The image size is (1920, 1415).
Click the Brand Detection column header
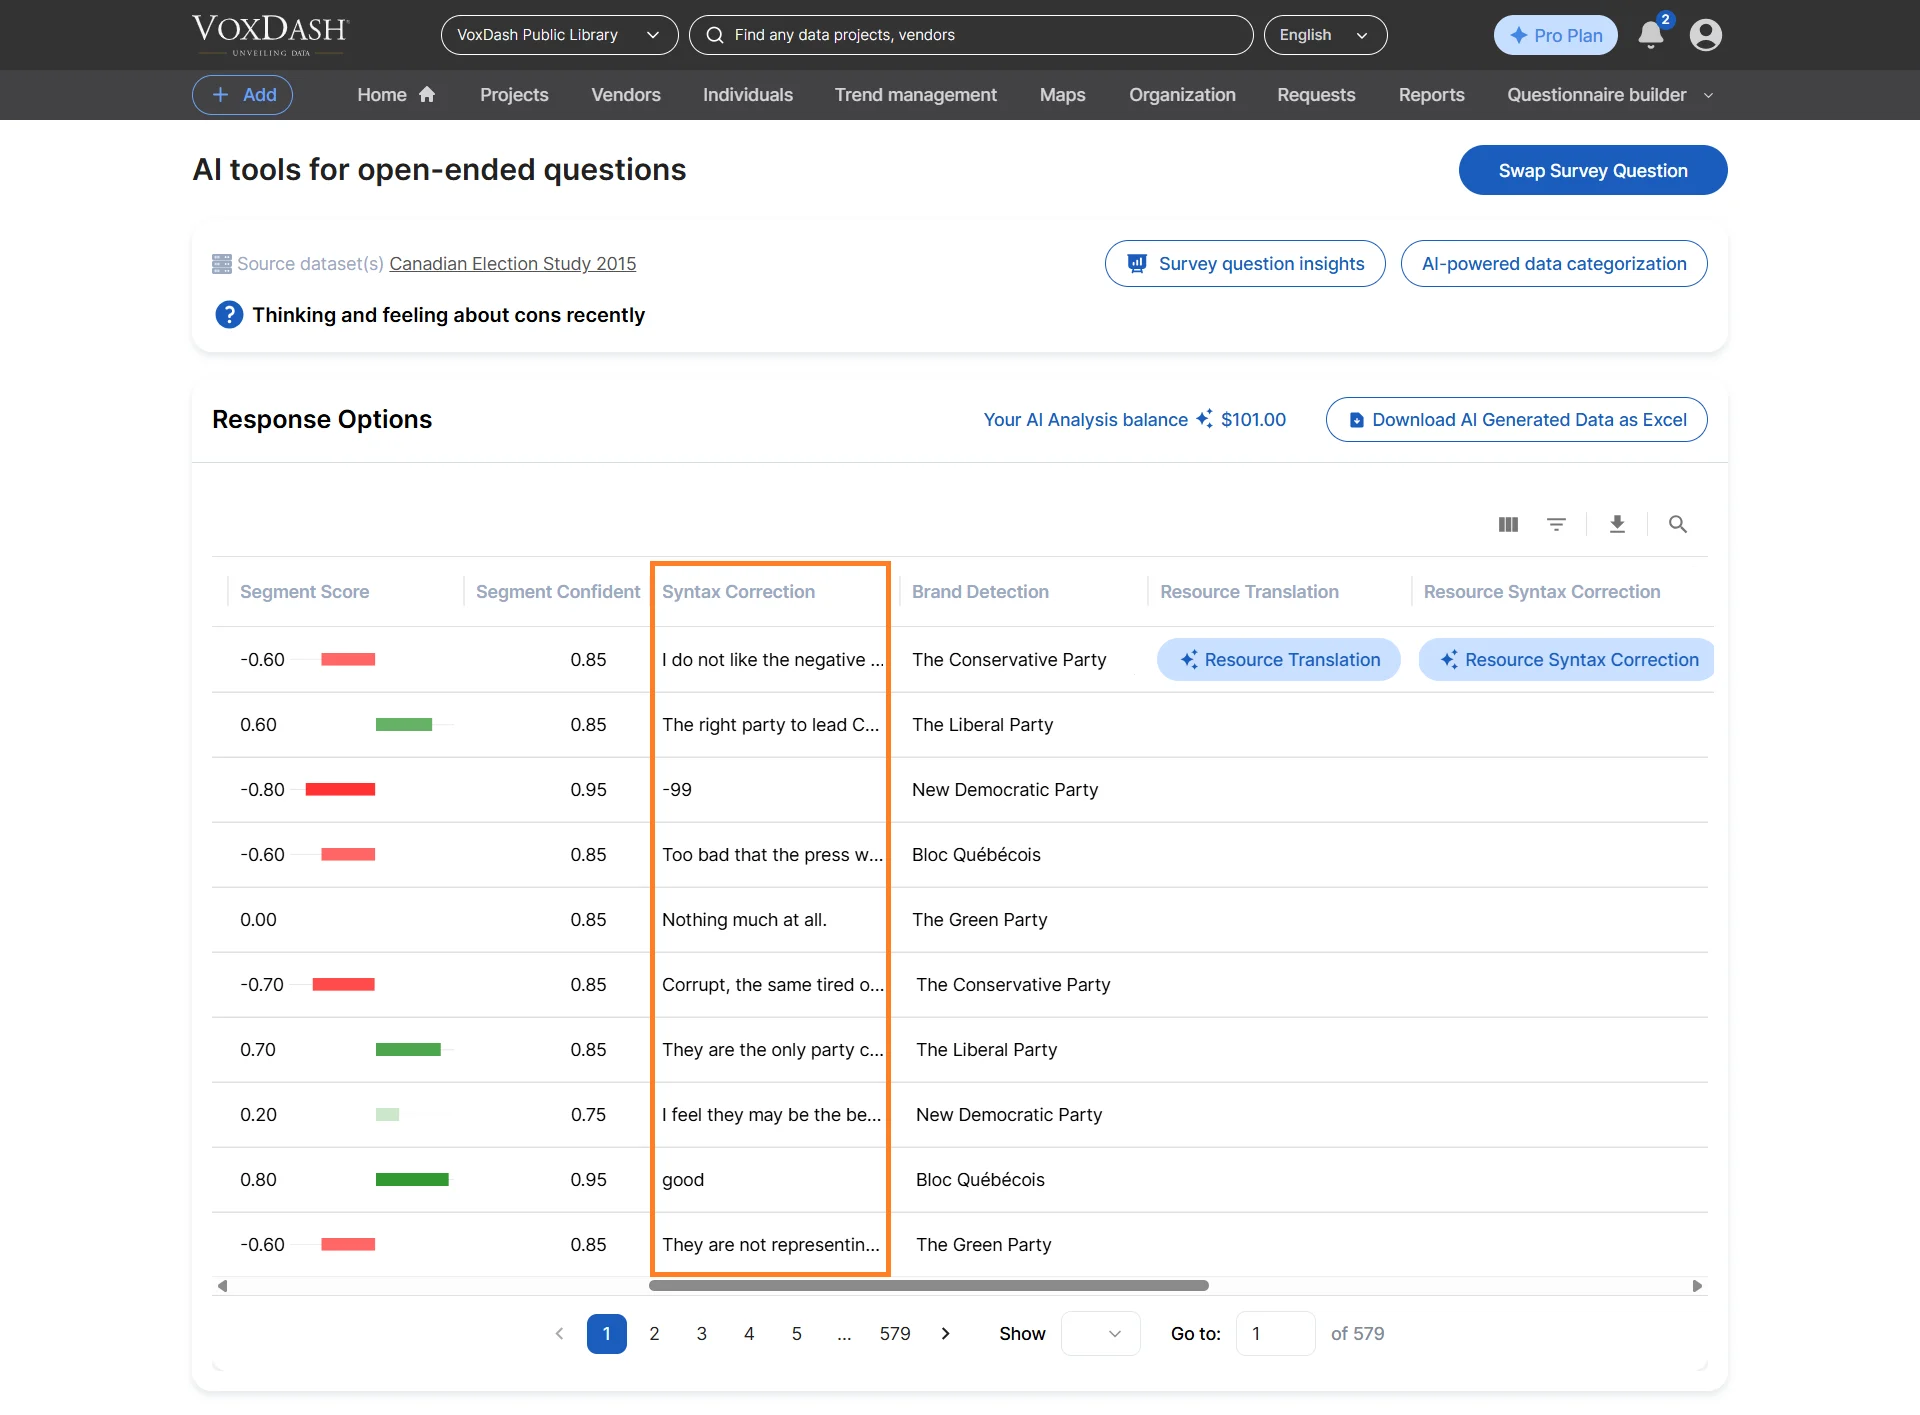point(980,591)
